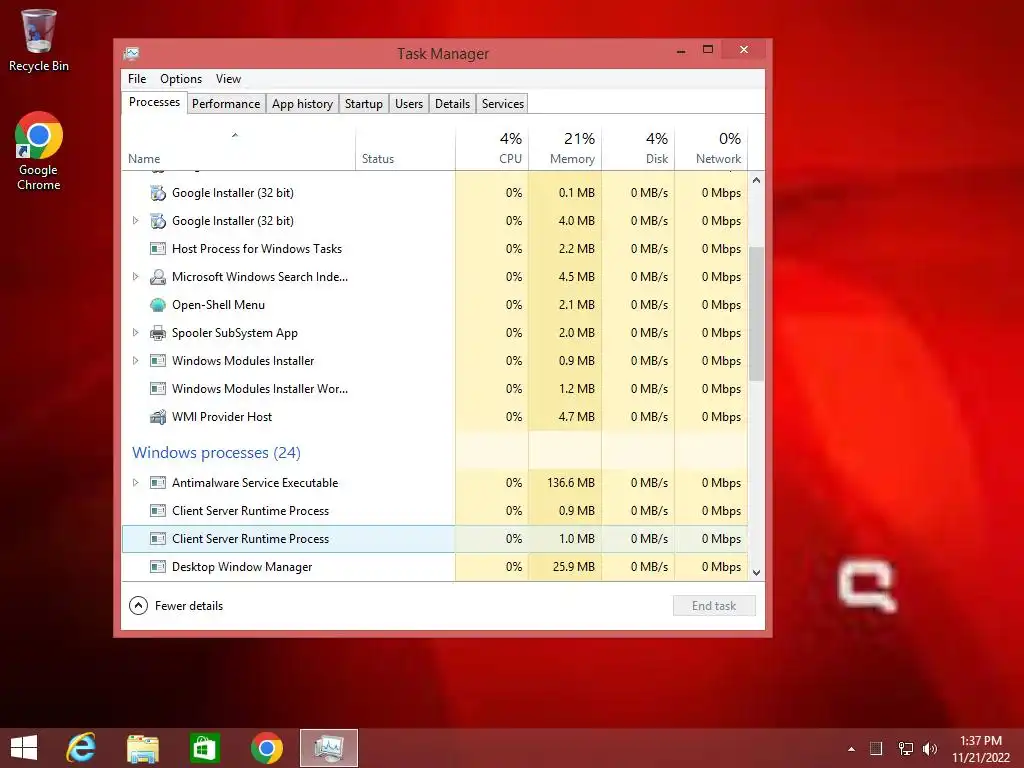Click the scrollbar down arrow
Screen dimensions: 1024x768
756,573
